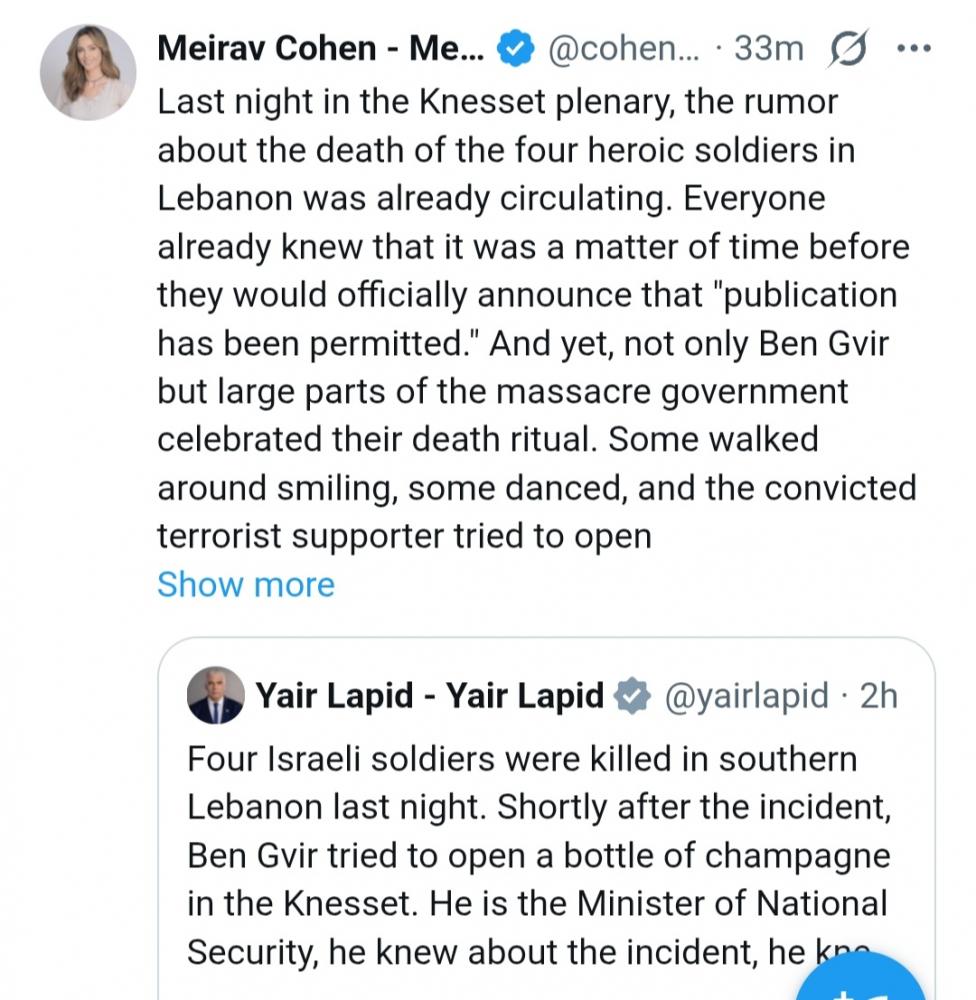Open the @yairlapid handle
The height and width of the screenshot is (1000, 976).
[x=746, y=695]
